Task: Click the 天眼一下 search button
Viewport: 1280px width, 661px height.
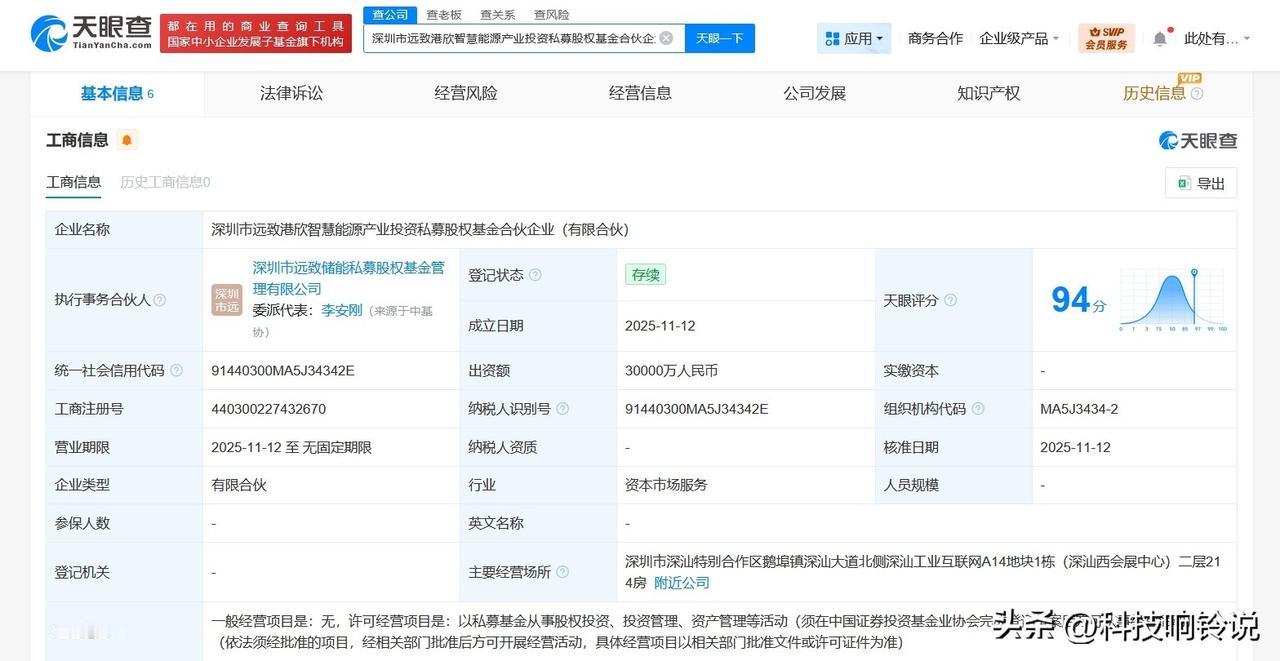Action: (718, 37)
